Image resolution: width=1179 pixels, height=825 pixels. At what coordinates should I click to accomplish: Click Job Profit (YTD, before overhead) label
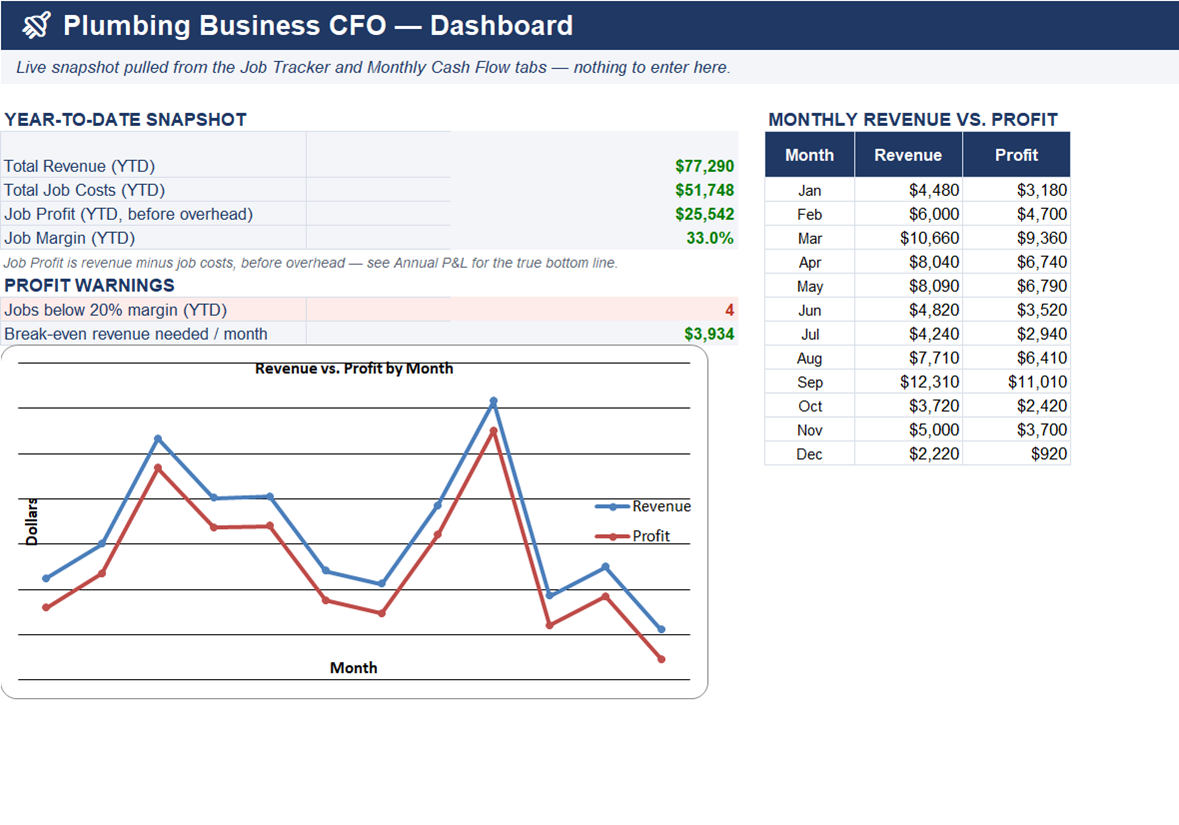tap(129, 214)
